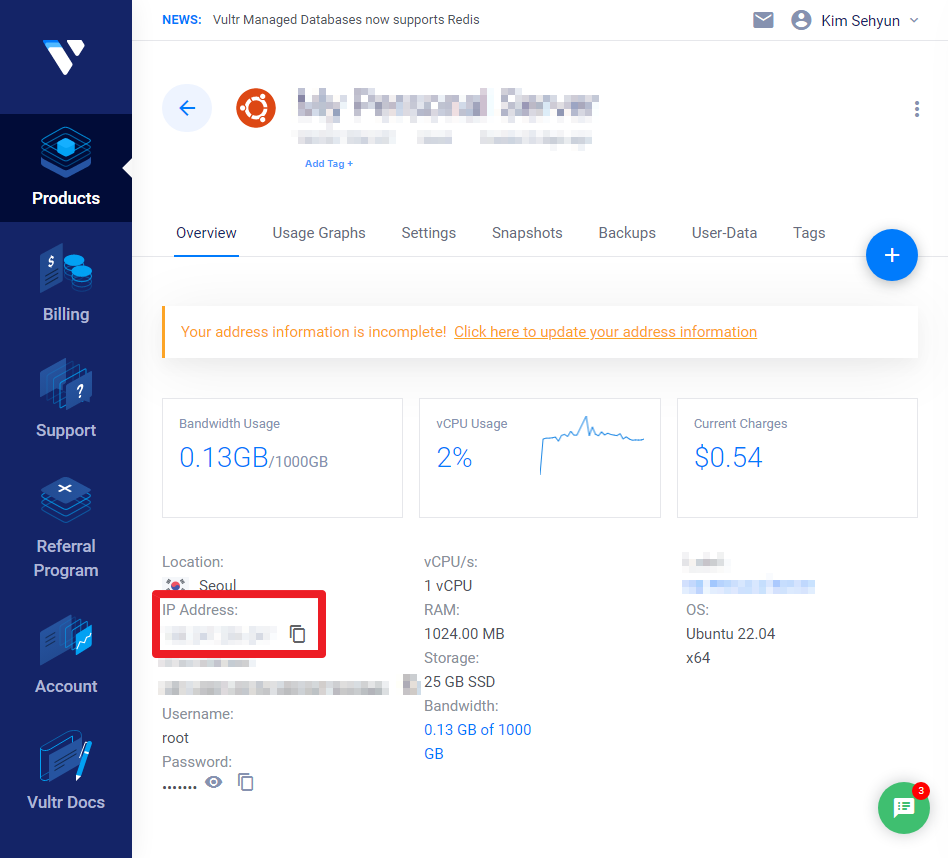Copy the password to clipboard
Viewport: 948px width, 858px height.
(245, 782)
